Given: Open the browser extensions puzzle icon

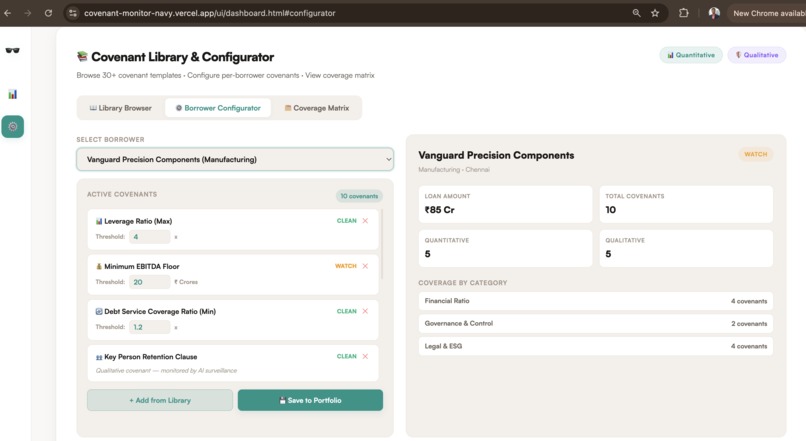Looking at the screenshot, I should pyautogui.click(x=684, y=13).
